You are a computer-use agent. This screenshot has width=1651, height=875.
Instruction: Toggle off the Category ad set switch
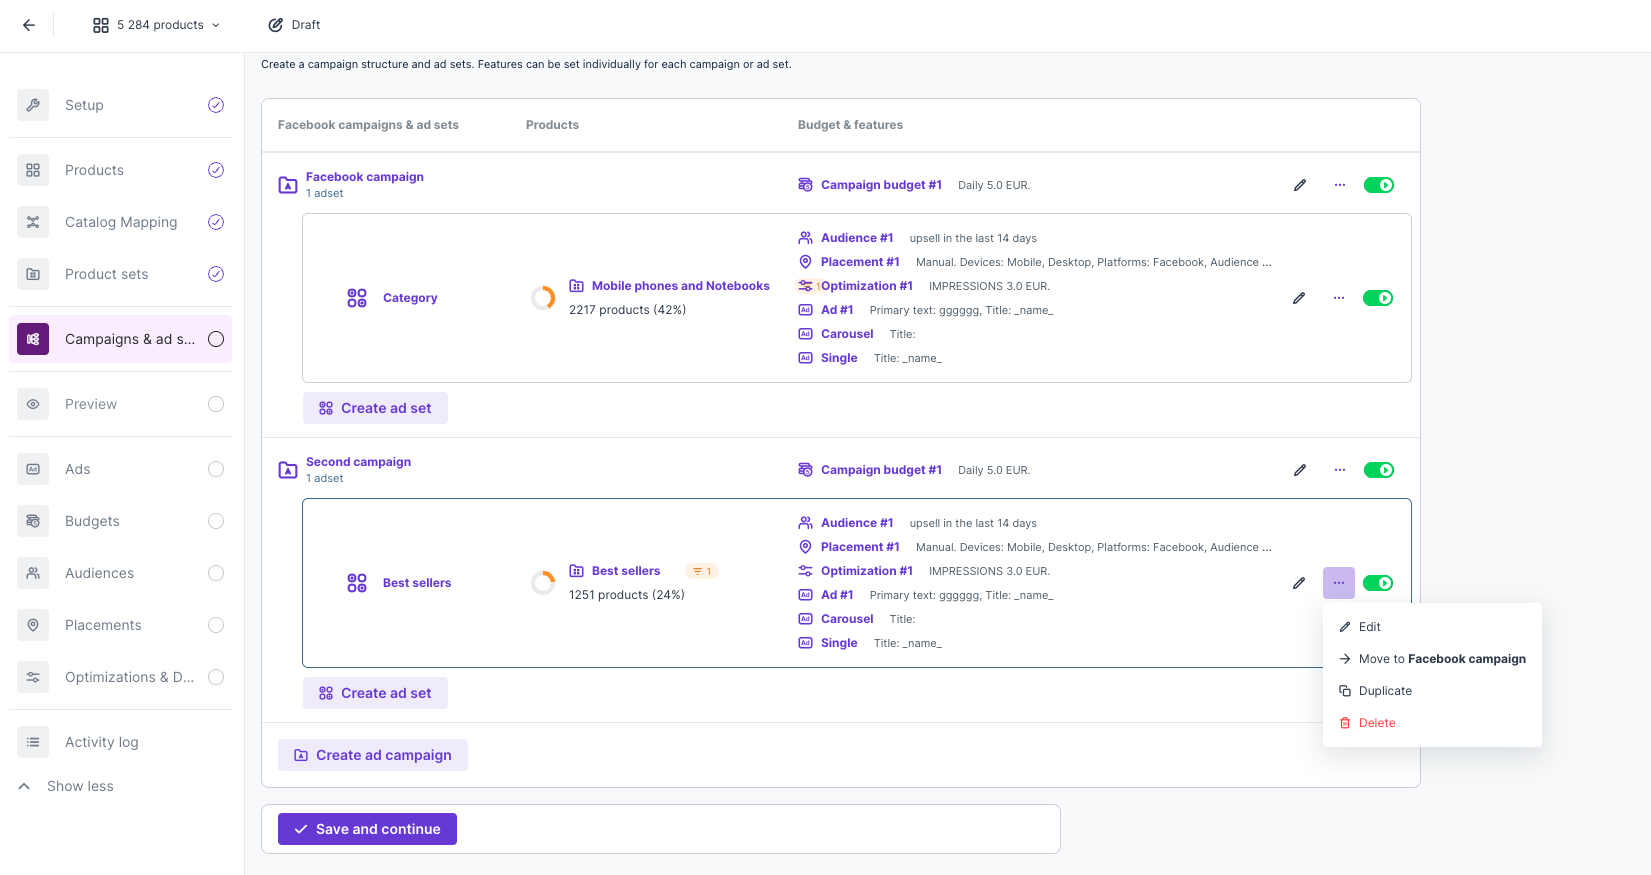(1377, 298)
